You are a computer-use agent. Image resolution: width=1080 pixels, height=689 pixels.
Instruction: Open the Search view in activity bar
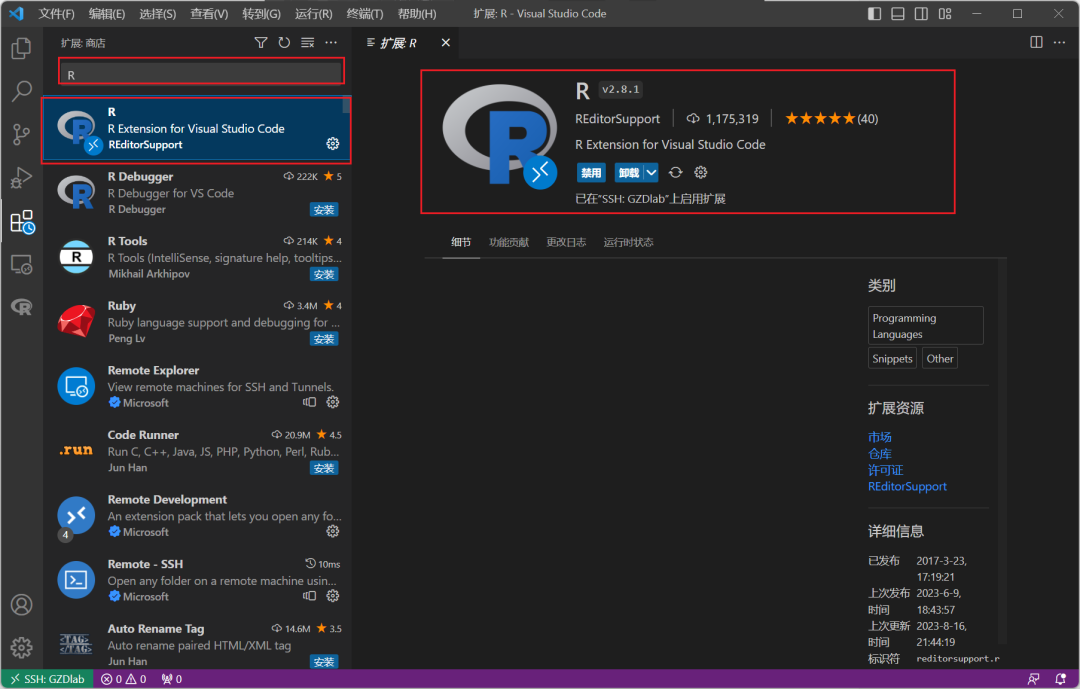[x=21, y=91]
